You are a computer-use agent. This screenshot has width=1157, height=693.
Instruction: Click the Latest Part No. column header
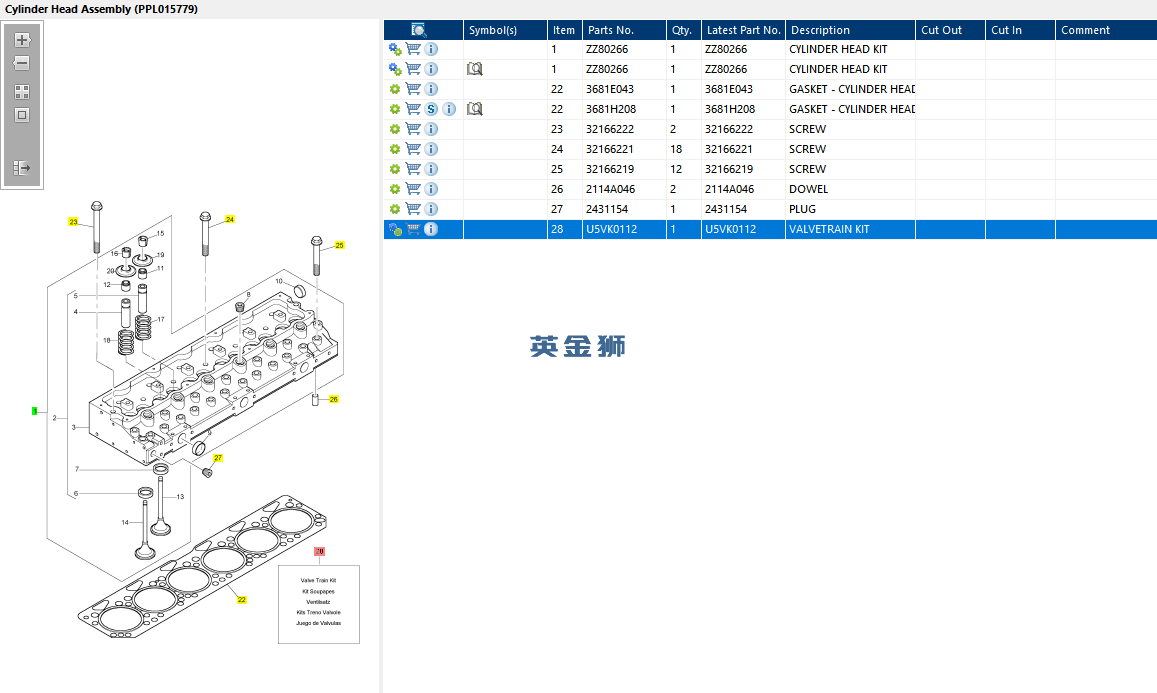click(743, 30)
